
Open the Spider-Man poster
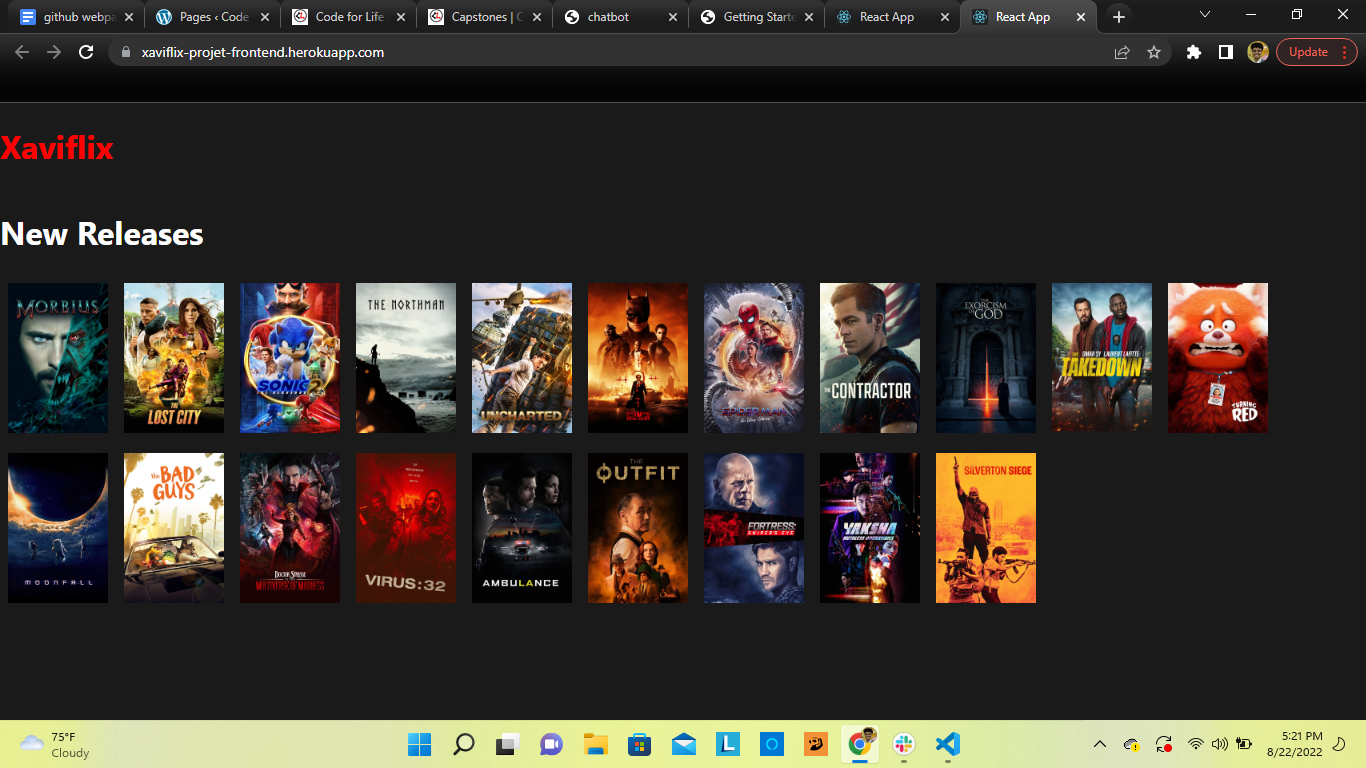[754, 358]
